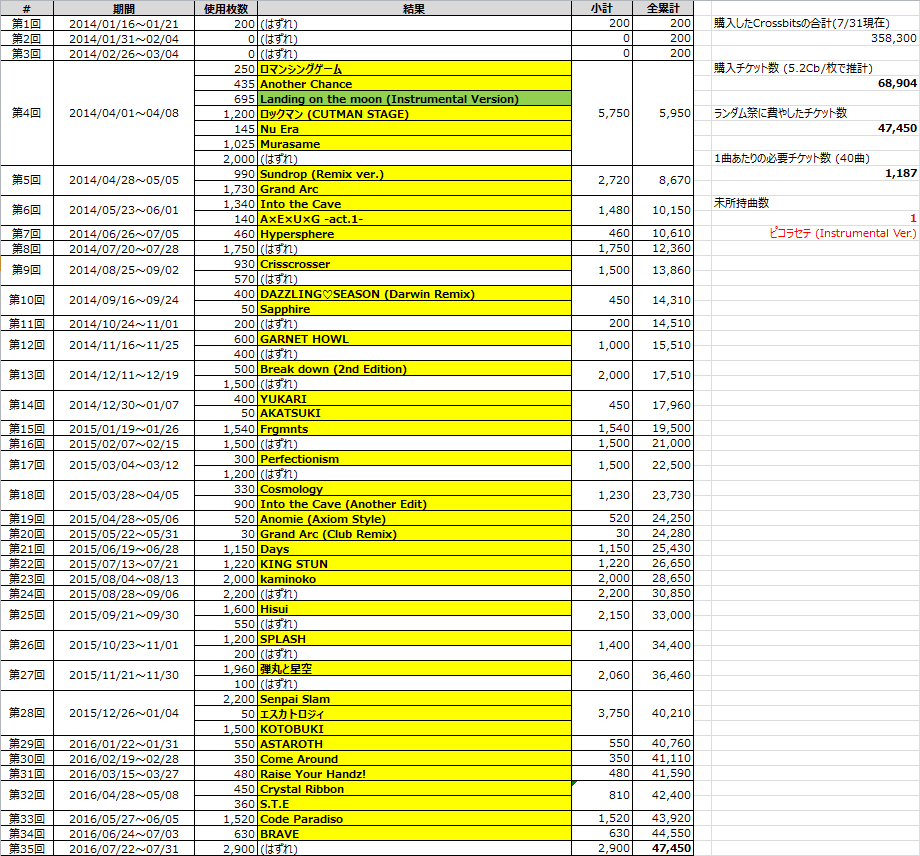Click 'Into the Cave (Another Edit)' cell
Image resolution: width=920 pixels, height=856 pixels.
tap(414, 504)
